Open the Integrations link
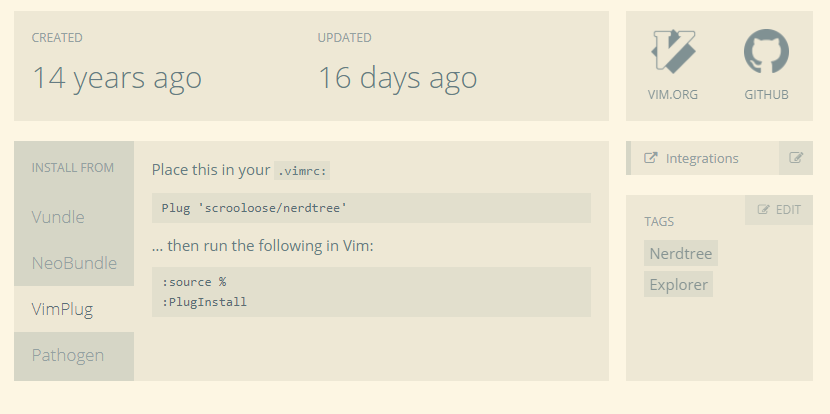The height and width of the screenshot is (414, 830). (x=702, y=158)
